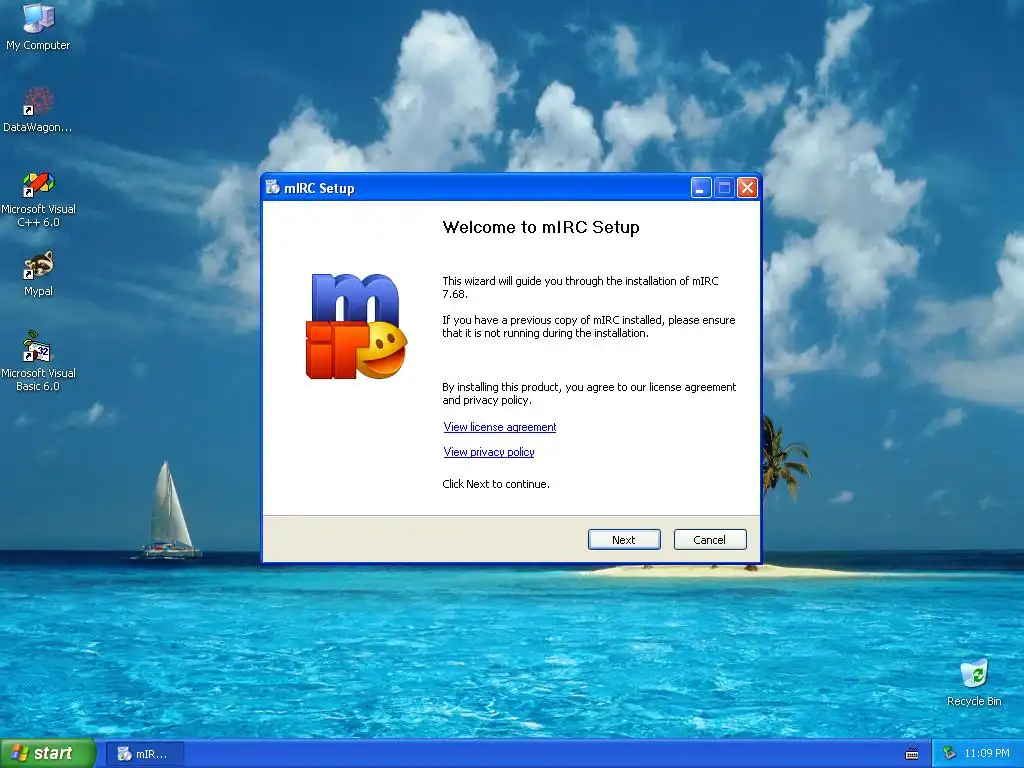Image resolution: width=1024 pixels, height=768 pixels.
Task: Open the Recycle Bin
Action: click(974, 682)
